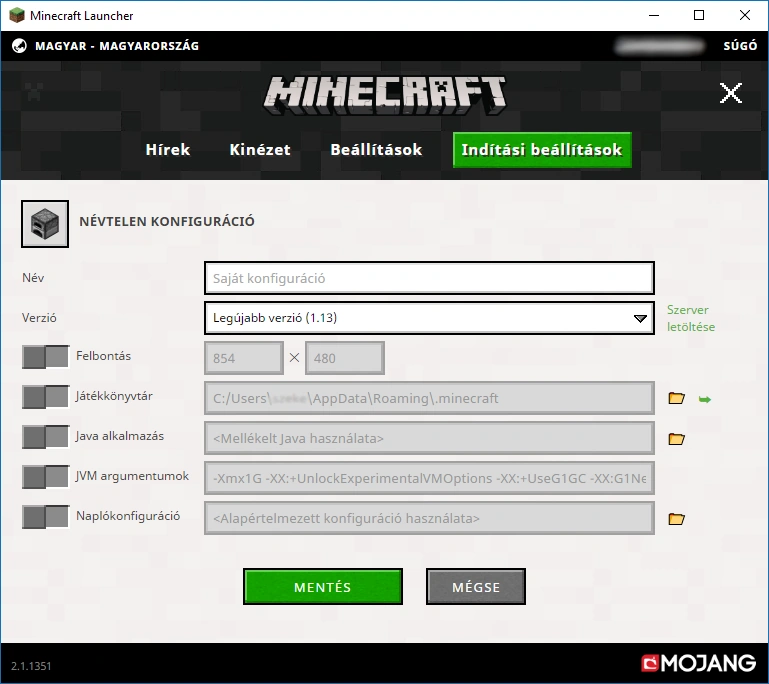Screen dimensions: 769x684
Task: Browse folder for Naplókonfiguráció
Action: [x=676, y=518]
